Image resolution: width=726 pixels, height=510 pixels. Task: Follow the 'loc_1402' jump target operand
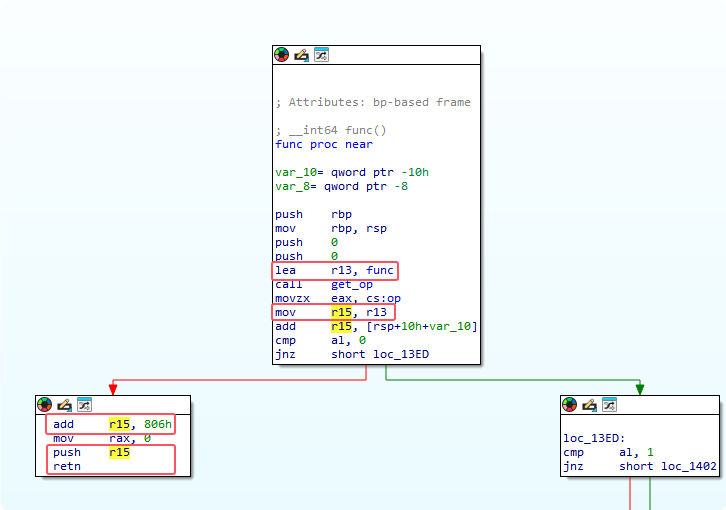tap(689, 466)
